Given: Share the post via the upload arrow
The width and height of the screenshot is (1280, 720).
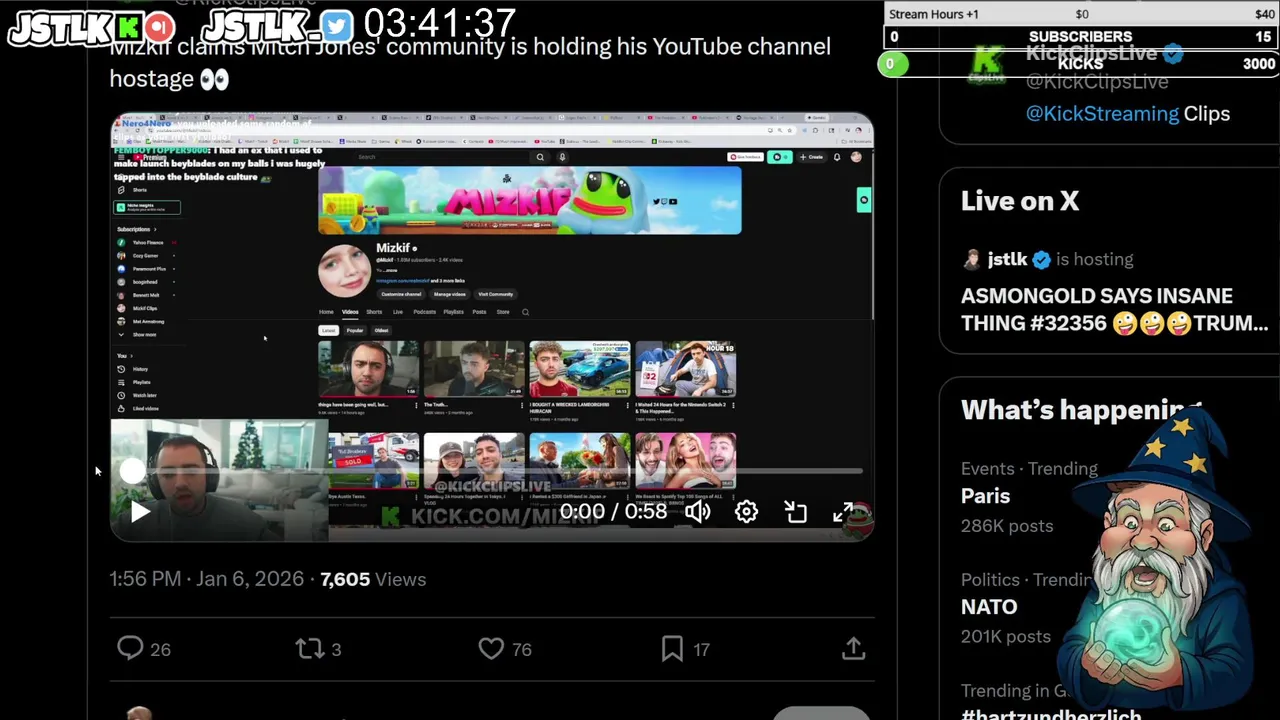Looking at the screenshot, I should pyautogui.click(x=853, y=649).
